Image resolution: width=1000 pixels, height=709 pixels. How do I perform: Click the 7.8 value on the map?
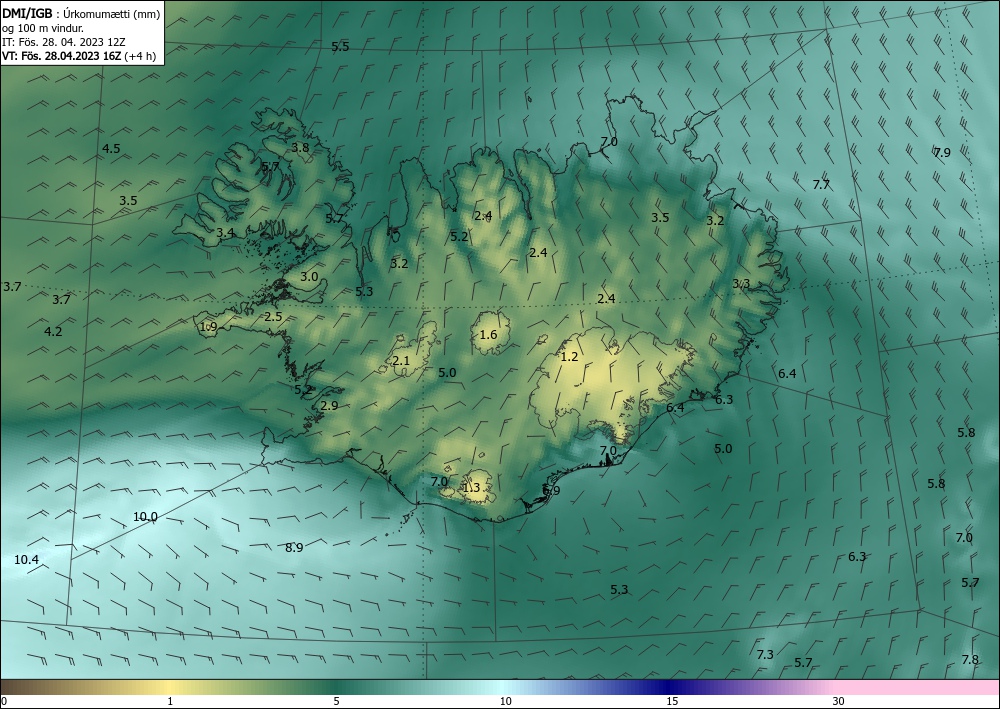pos(970,659)
